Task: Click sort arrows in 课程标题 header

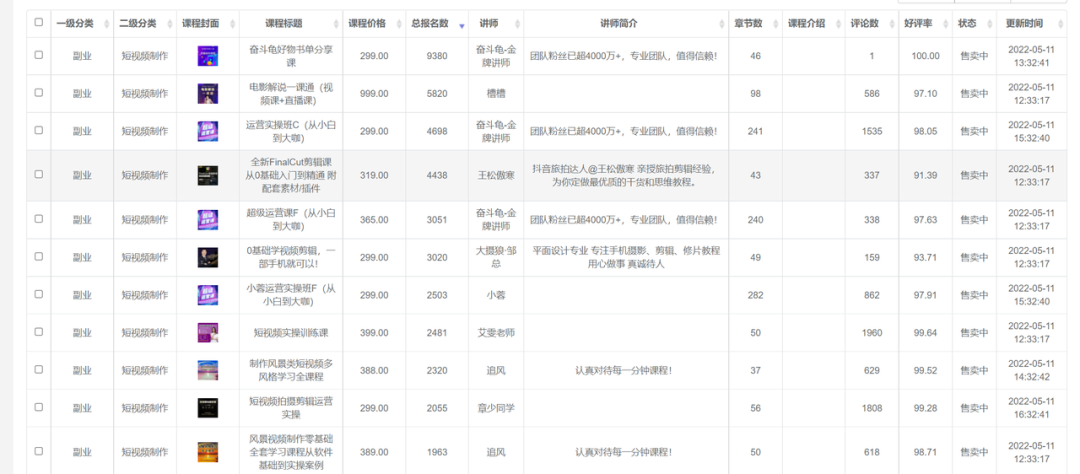Action: click(335, 24)
